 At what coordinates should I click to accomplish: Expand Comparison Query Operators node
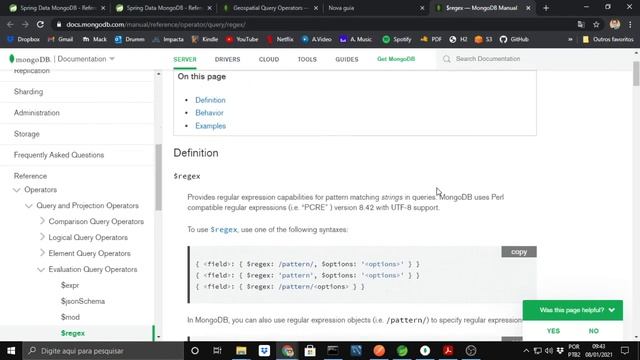click(42, 221)
